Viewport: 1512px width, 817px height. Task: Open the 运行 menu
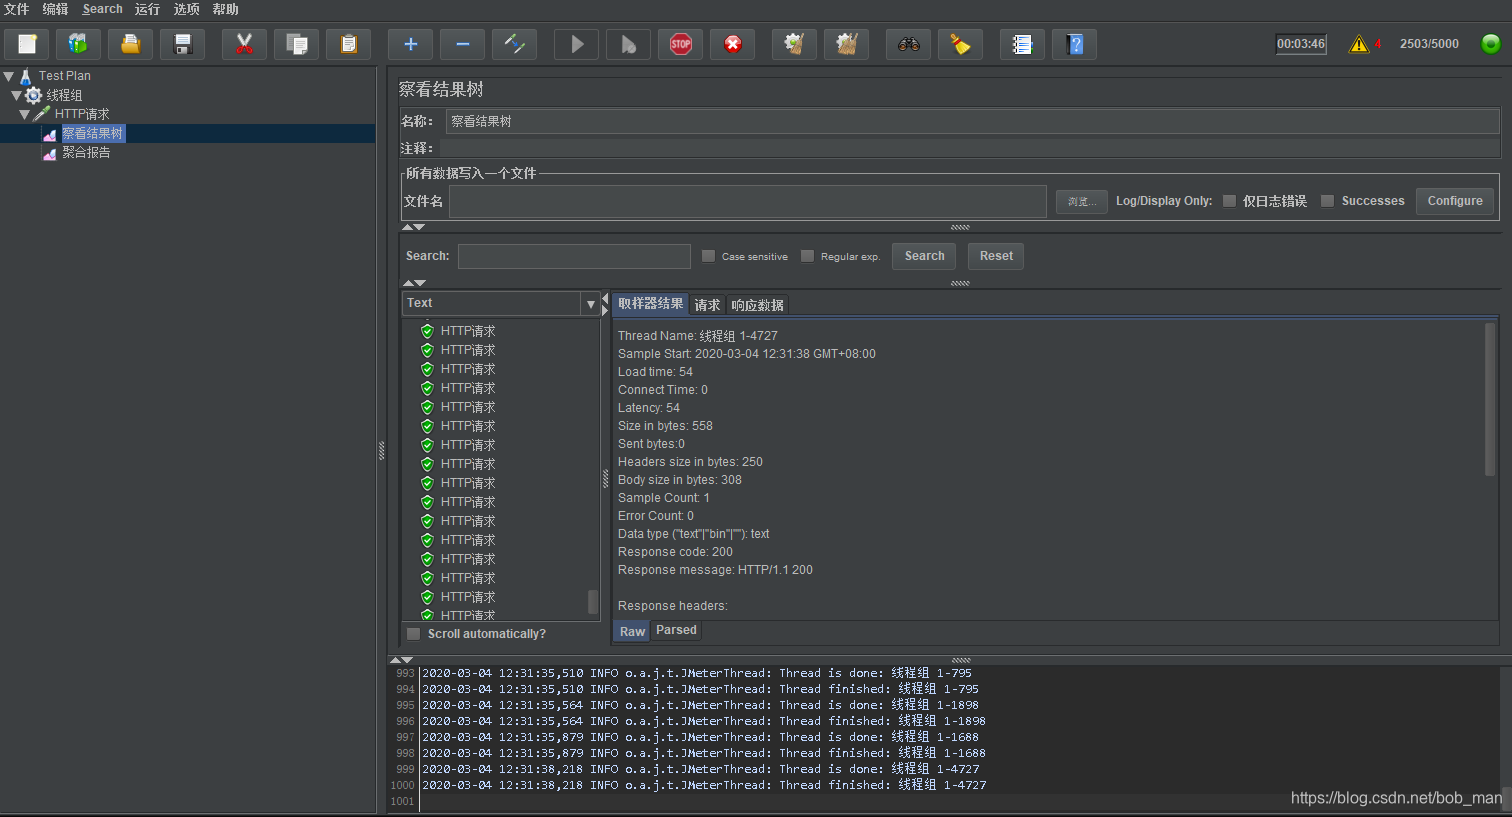tap(147, 9)
